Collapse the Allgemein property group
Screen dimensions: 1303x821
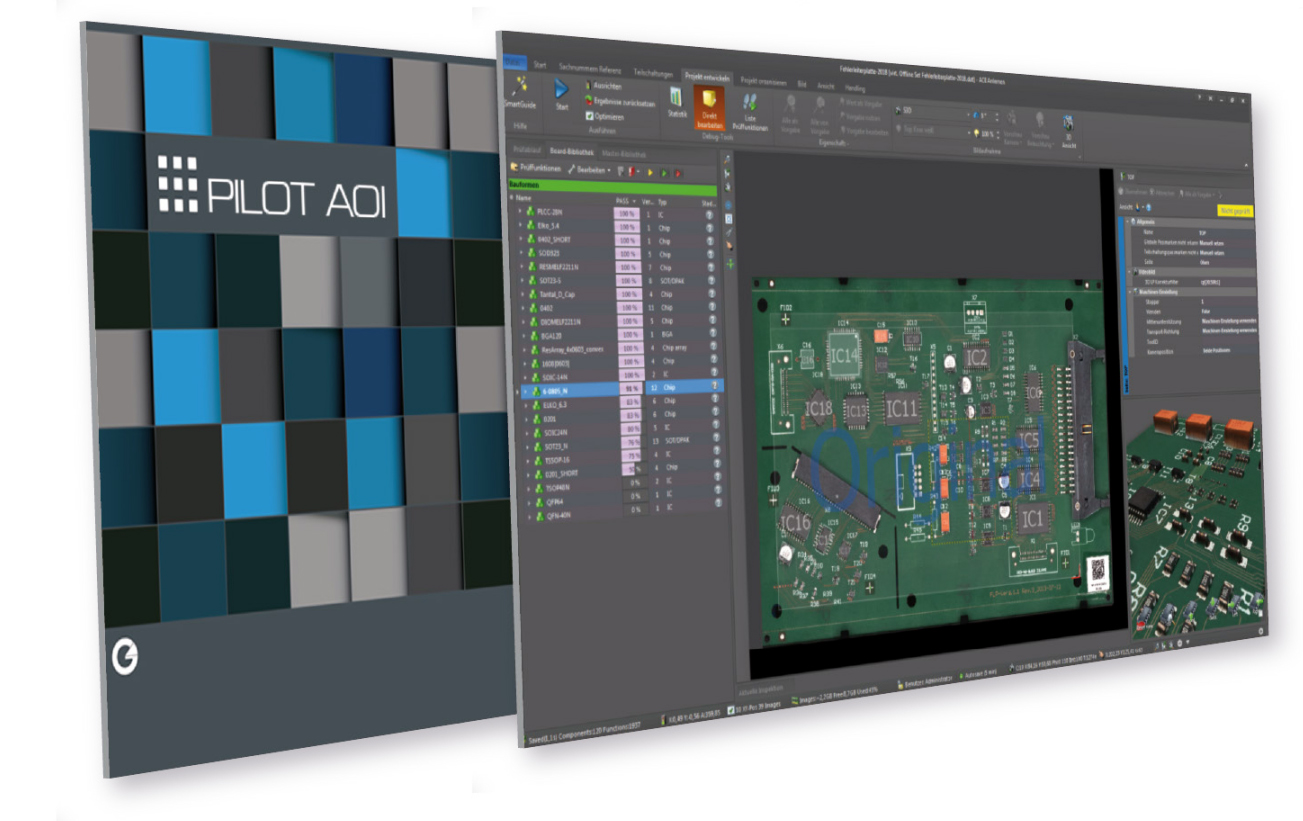pos(1129,221)
